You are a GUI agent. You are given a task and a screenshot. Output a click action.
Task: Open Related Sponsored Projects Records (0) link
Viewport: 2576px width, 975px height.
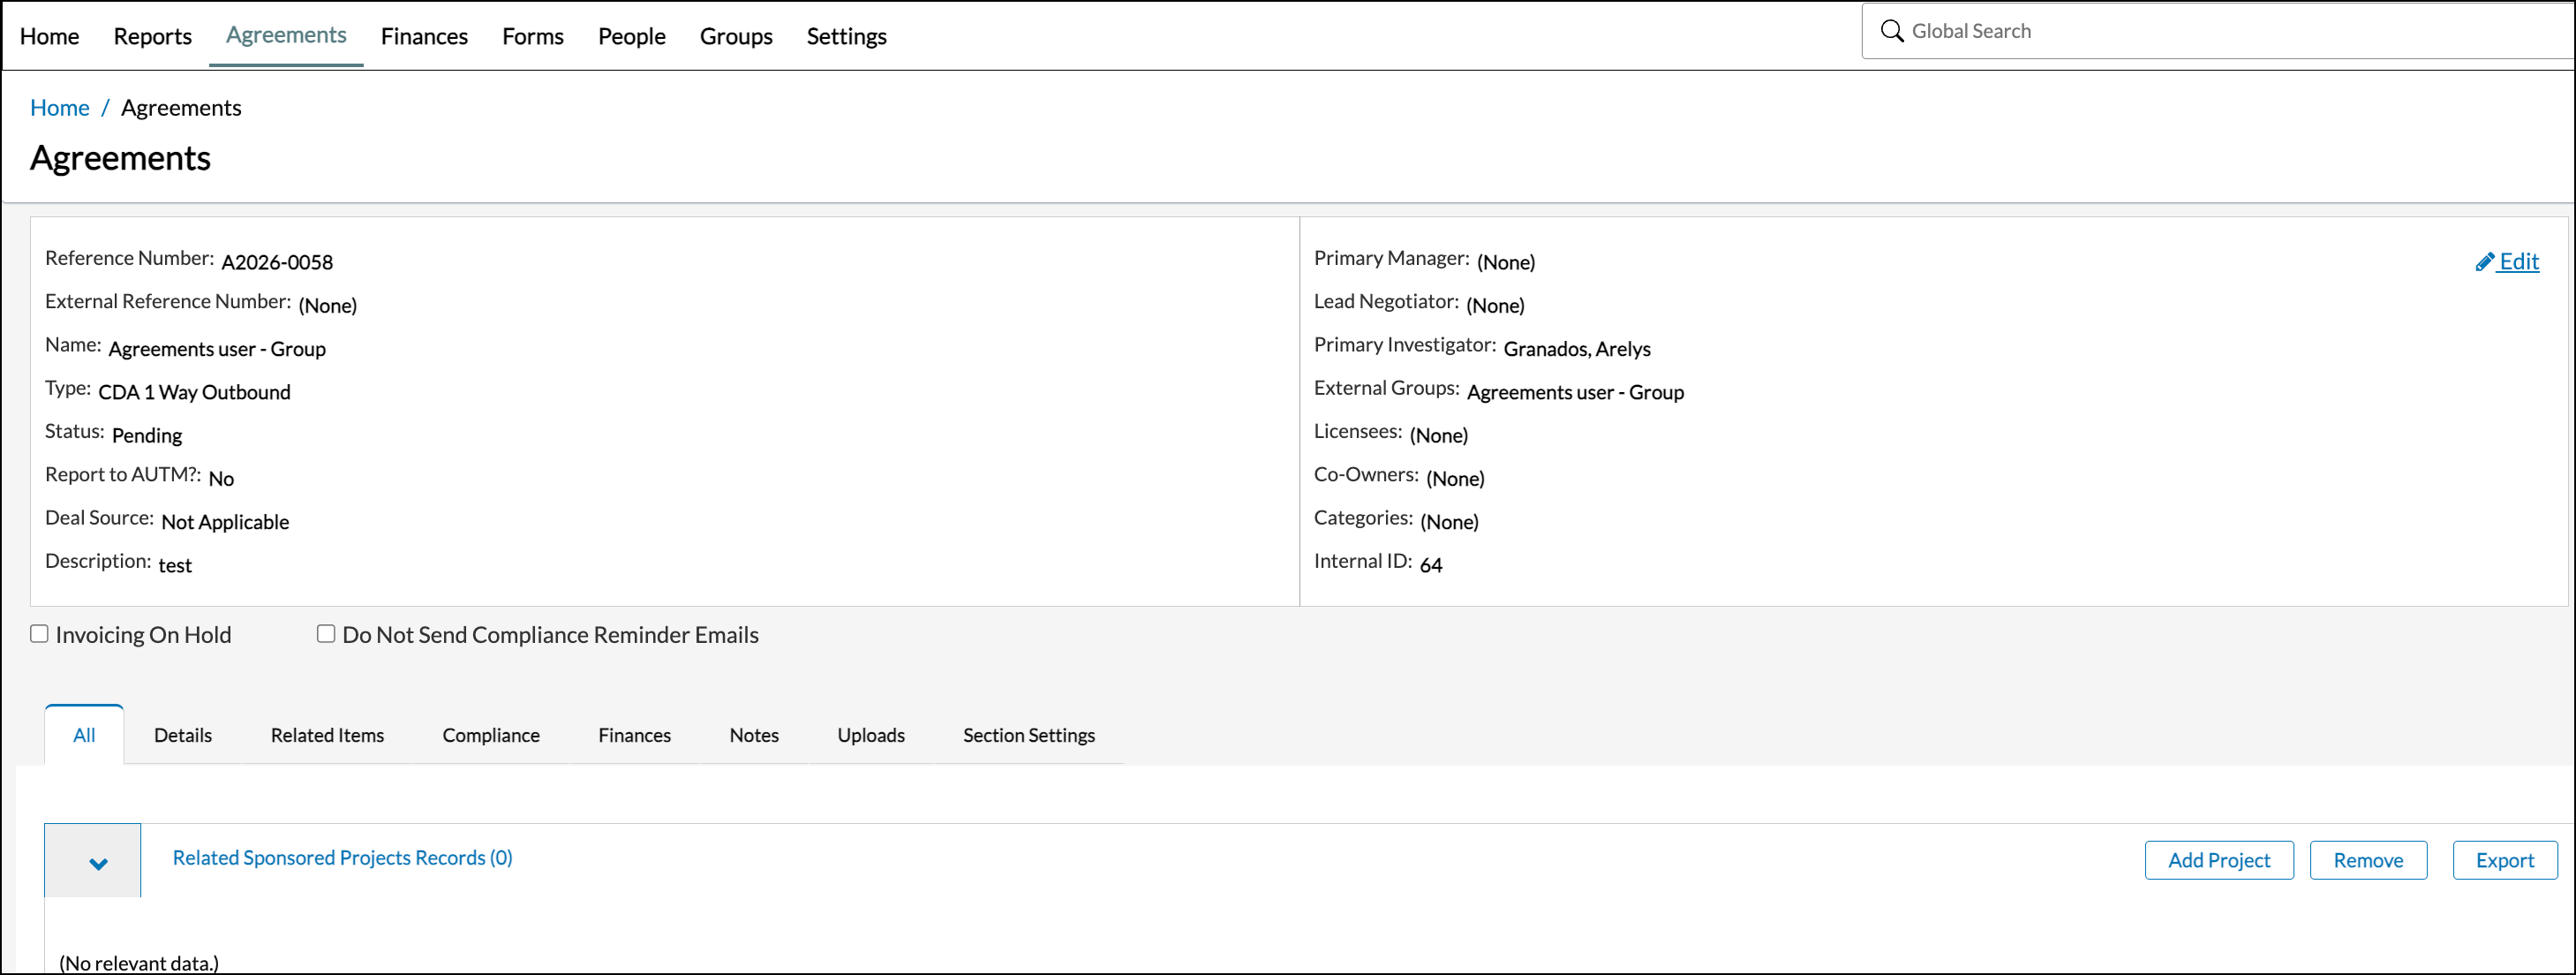tap(342, 858)
